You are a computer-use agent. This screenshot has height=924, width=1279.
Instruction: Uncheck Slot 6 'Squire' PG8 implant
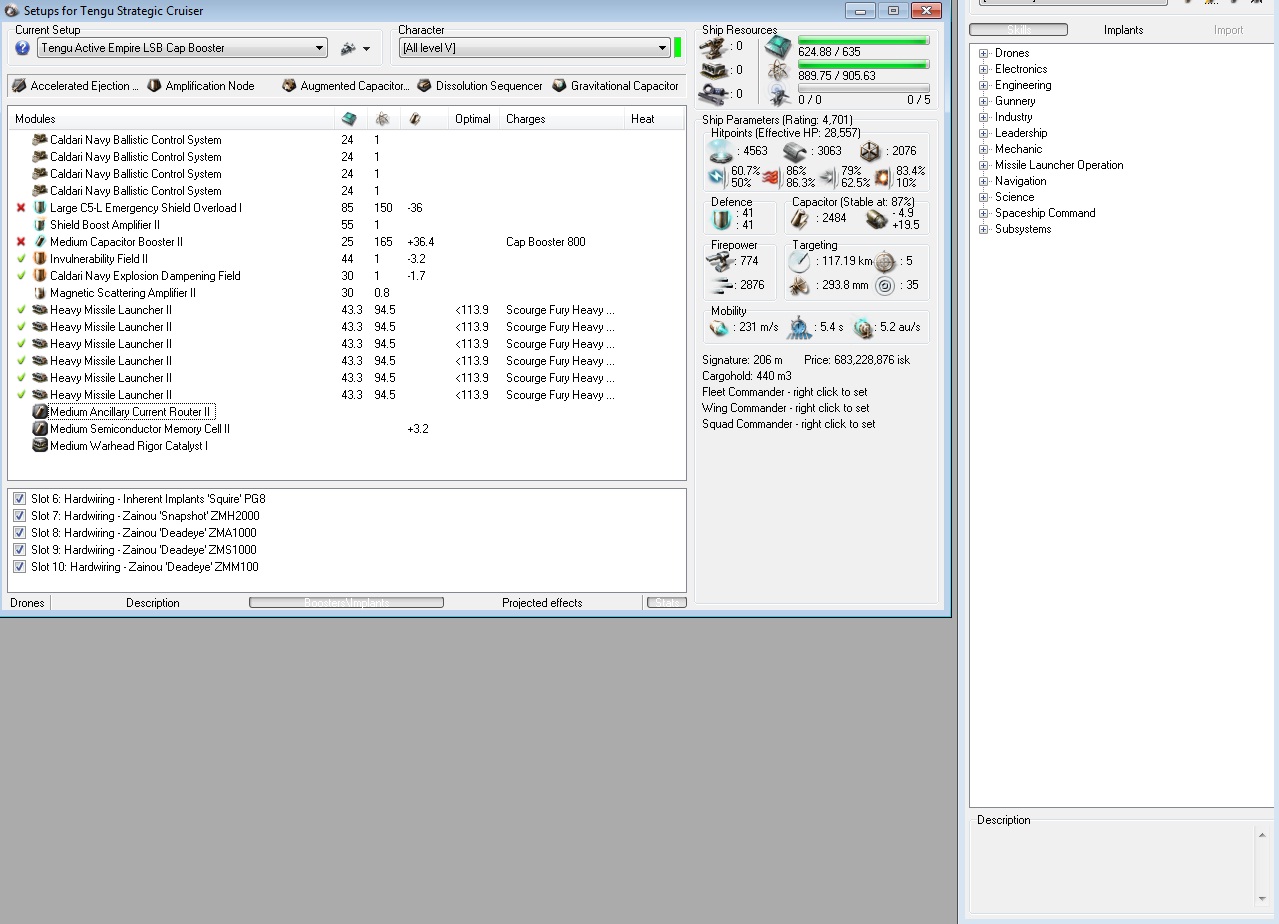tap(19, 499)
